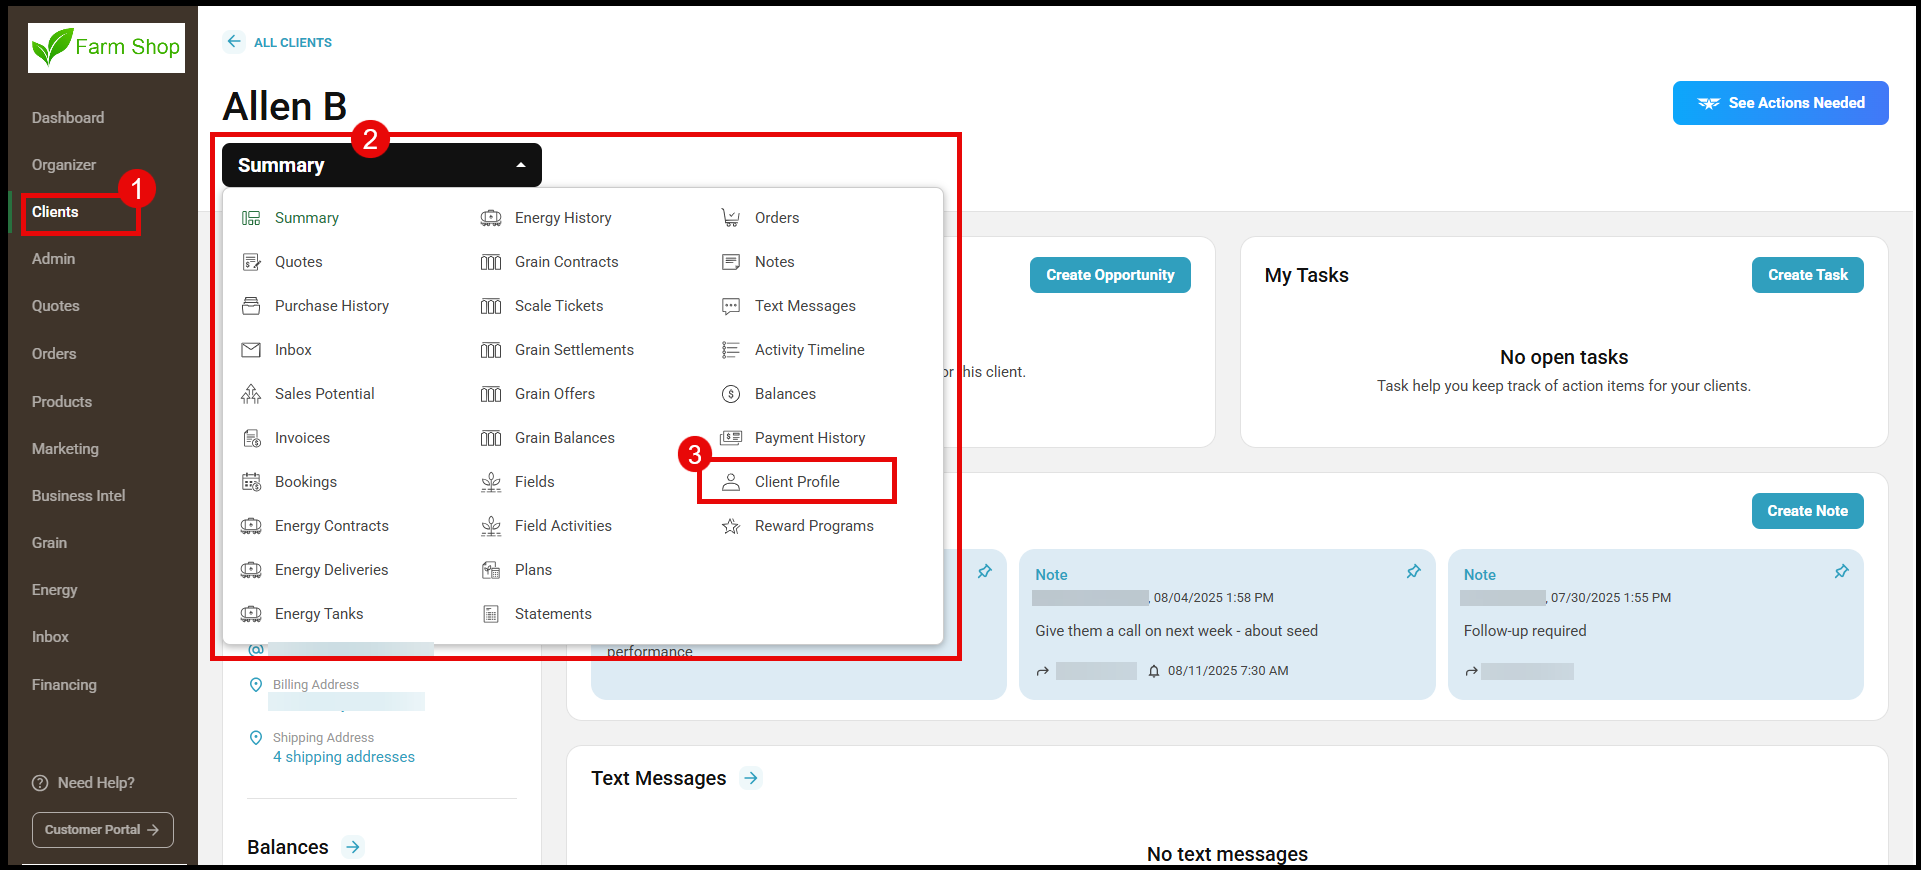Click the Need Help question icon
Image resolution: width=1921 pixels, height=870 pixels.
pos(40,783)
